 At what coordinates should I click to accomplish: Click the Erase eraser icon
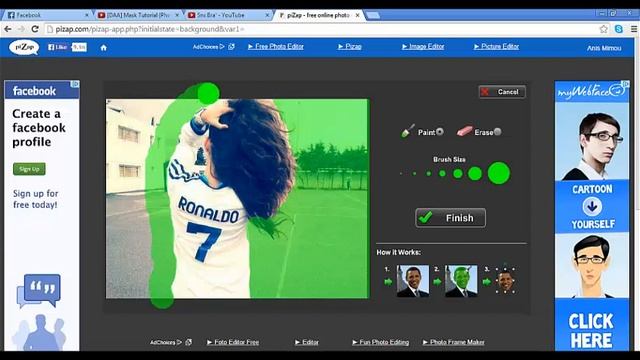click(464, 131)
